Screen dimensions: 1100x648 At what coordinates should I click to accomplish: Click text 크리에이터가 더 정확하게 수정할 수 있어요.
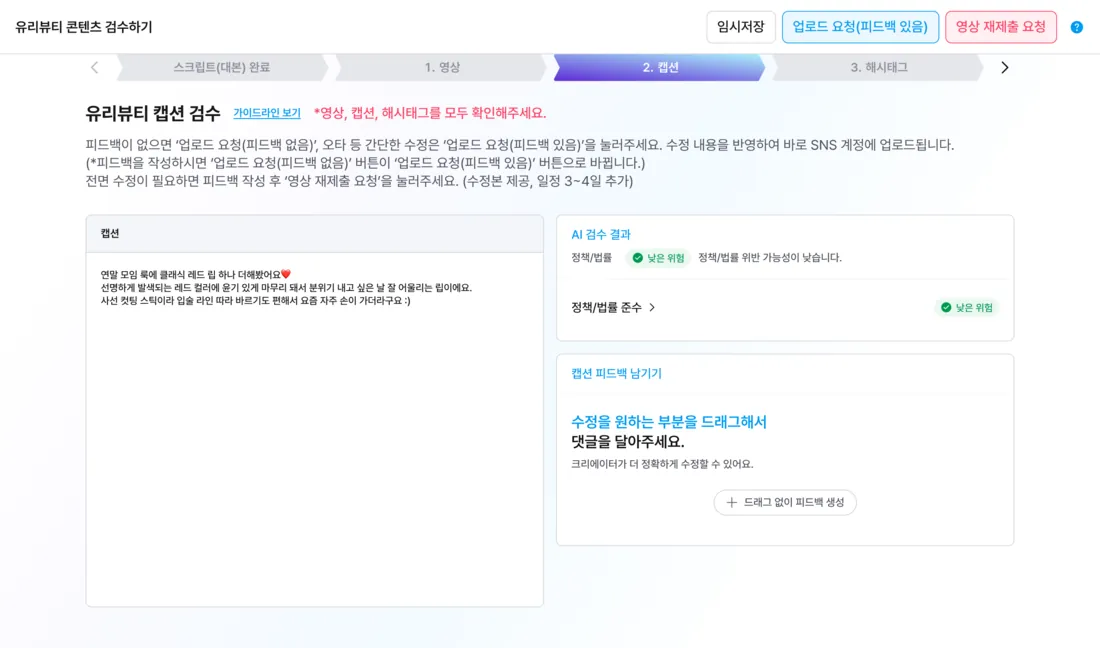pos(662,464)
